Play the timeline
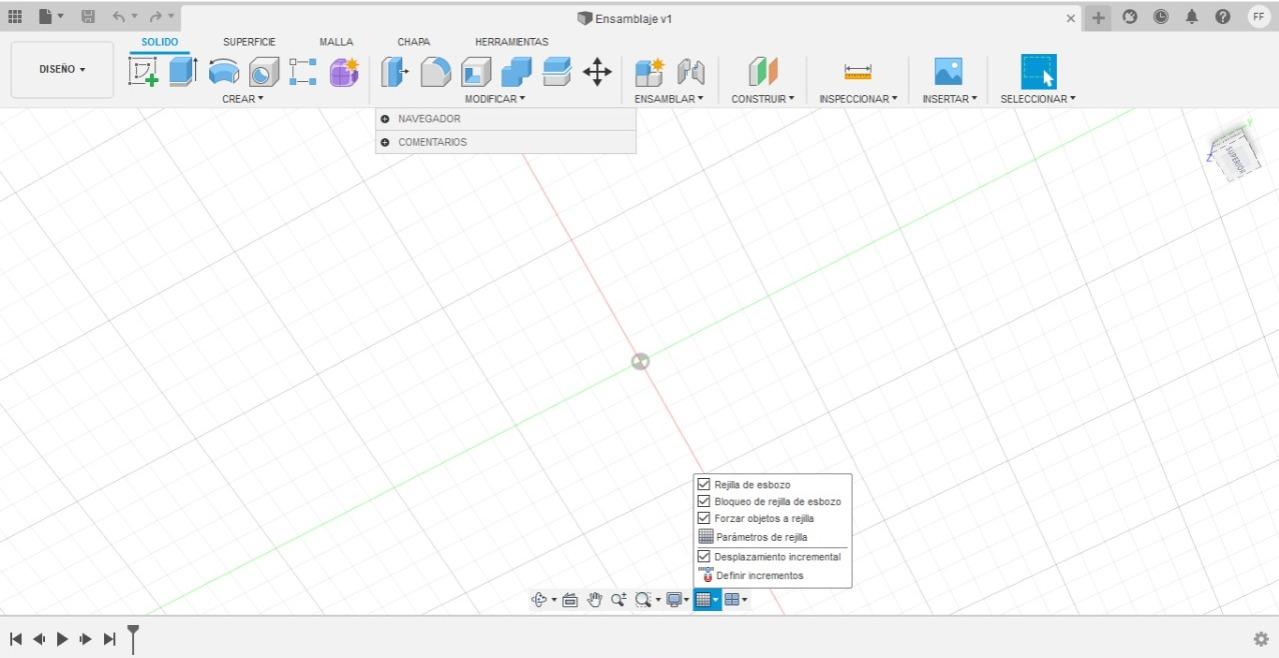The height and width of the screenshot is (658, 1279). (x=62, y=639)
